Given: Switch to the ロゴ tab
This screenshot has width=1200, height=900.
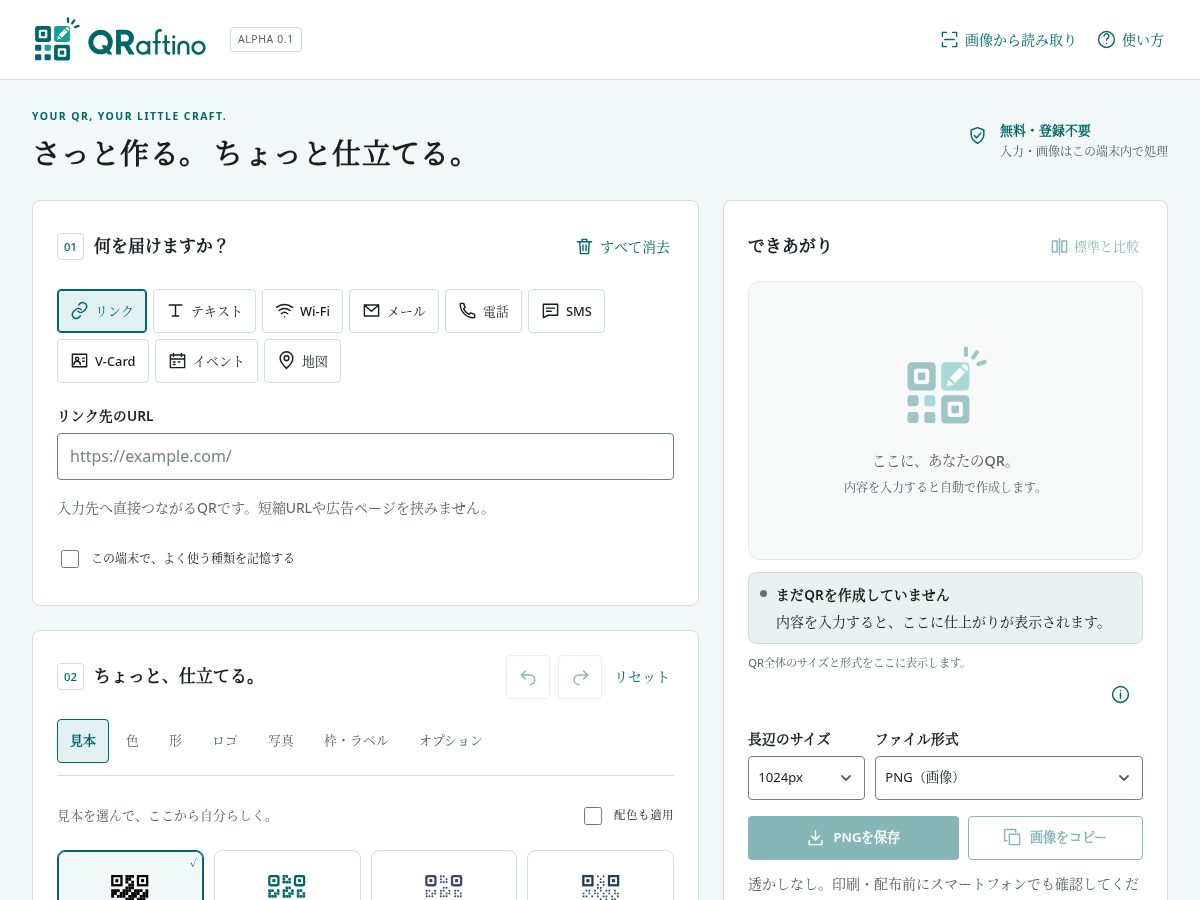Looking at the screenshot, I should [225, 741].
